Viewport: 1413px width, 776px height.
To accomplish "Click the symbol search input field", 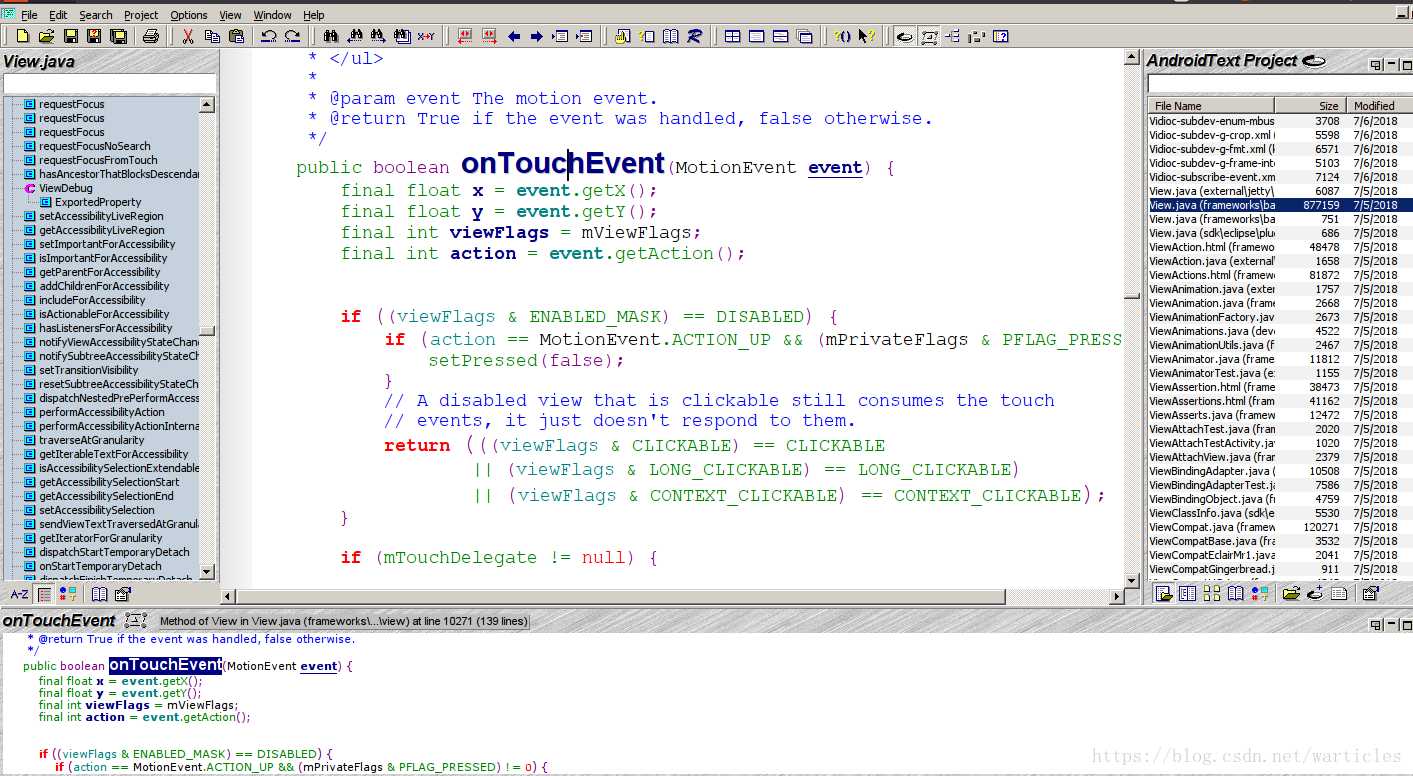I will pyautogui.click(x=109, y=83).
